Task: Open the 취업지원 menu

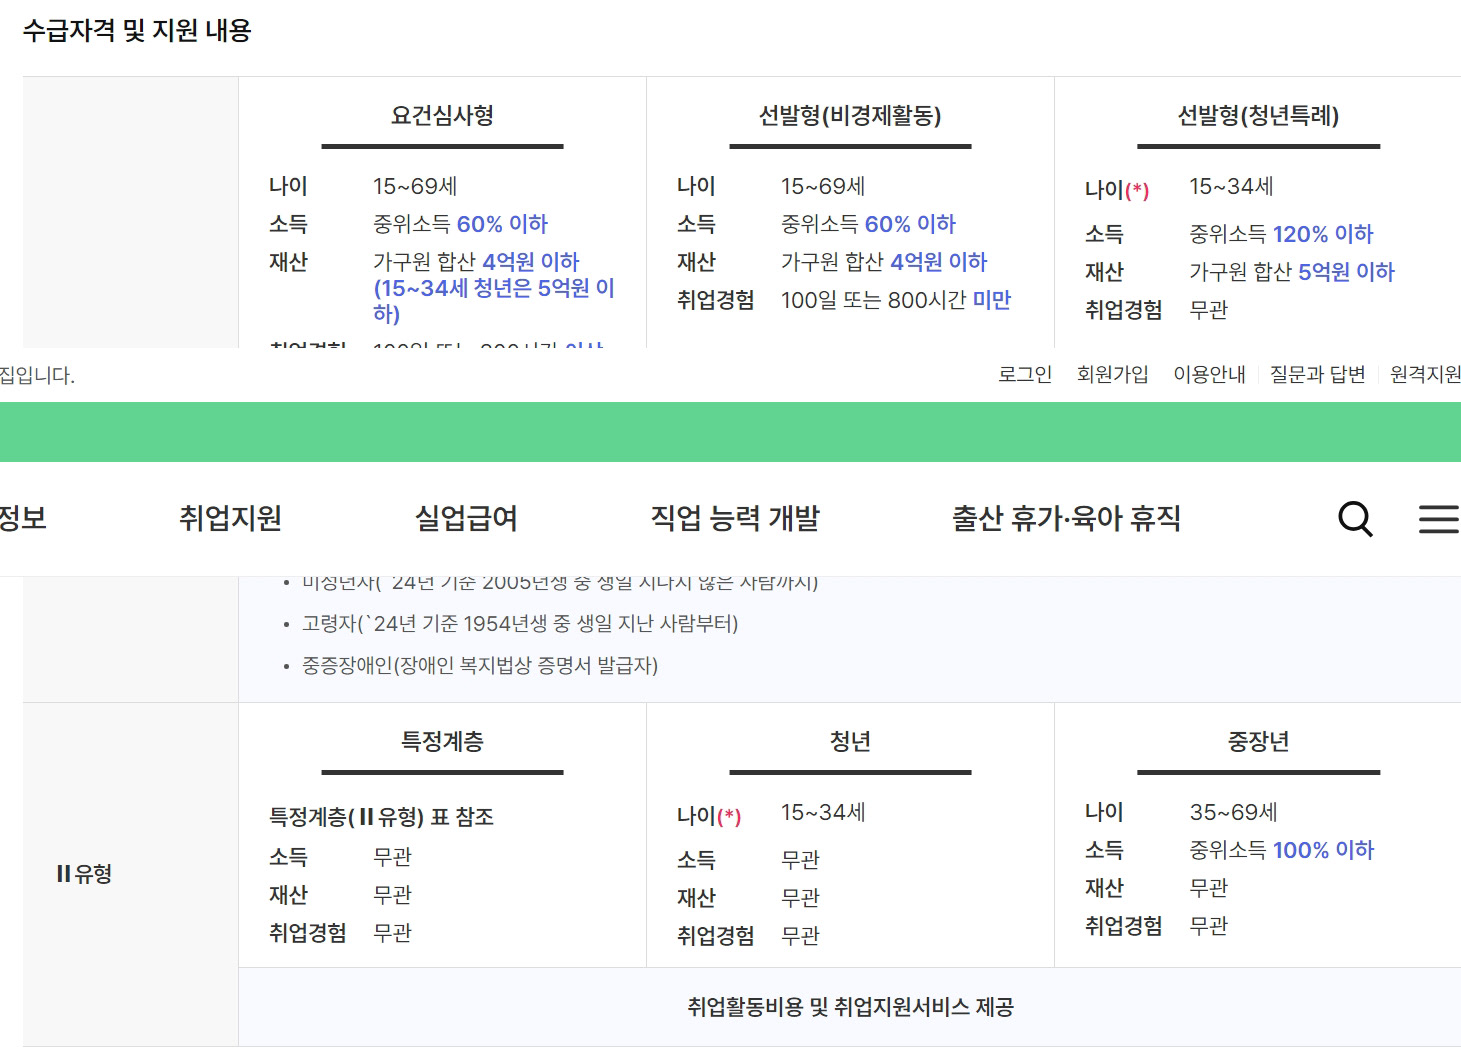Action: pyautogui.click(x=230, y=518)
